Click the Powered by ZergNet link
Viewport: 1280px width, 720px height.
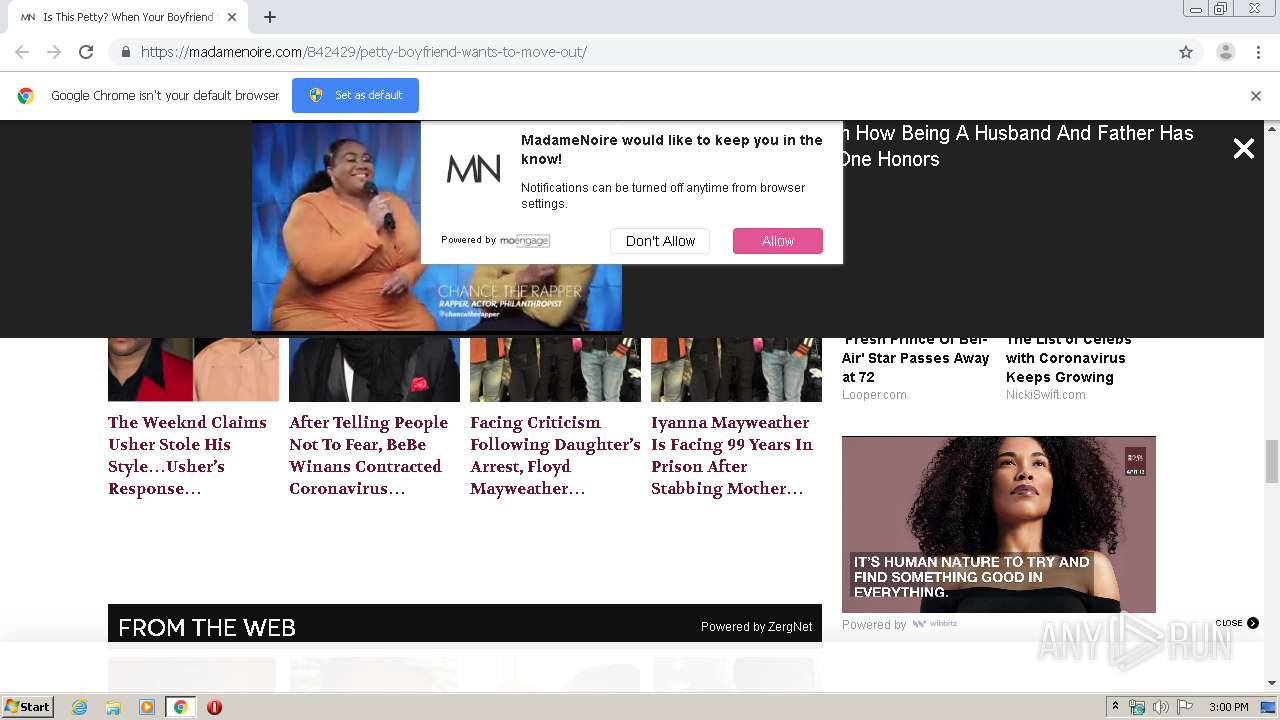[x=756, y=627]
